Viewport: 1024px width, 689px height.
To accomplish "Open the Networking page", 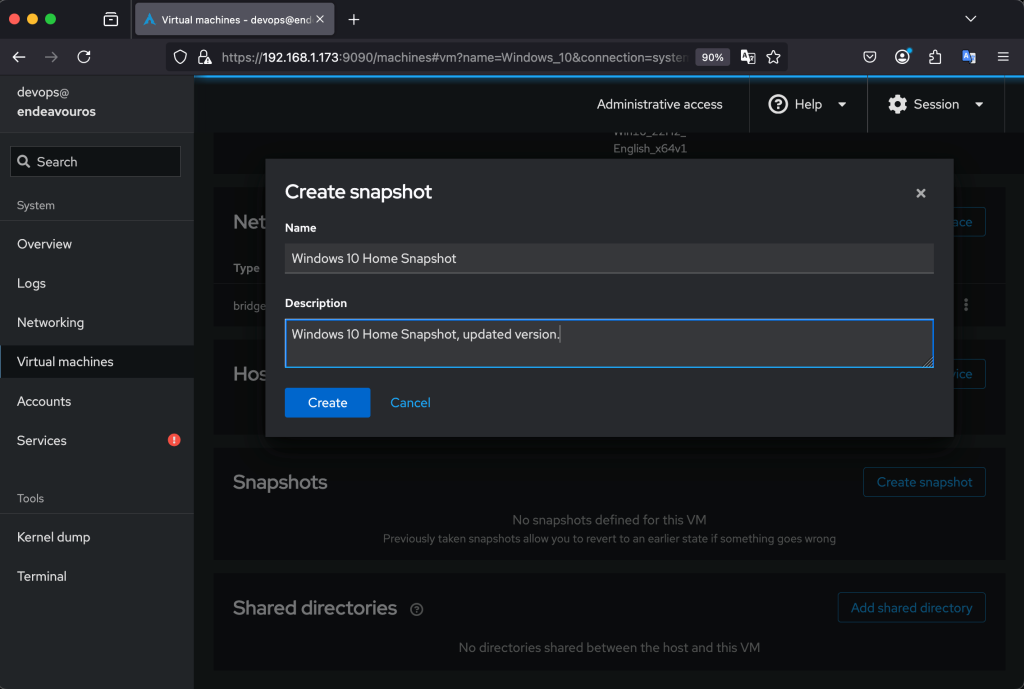I will point(97,323).
